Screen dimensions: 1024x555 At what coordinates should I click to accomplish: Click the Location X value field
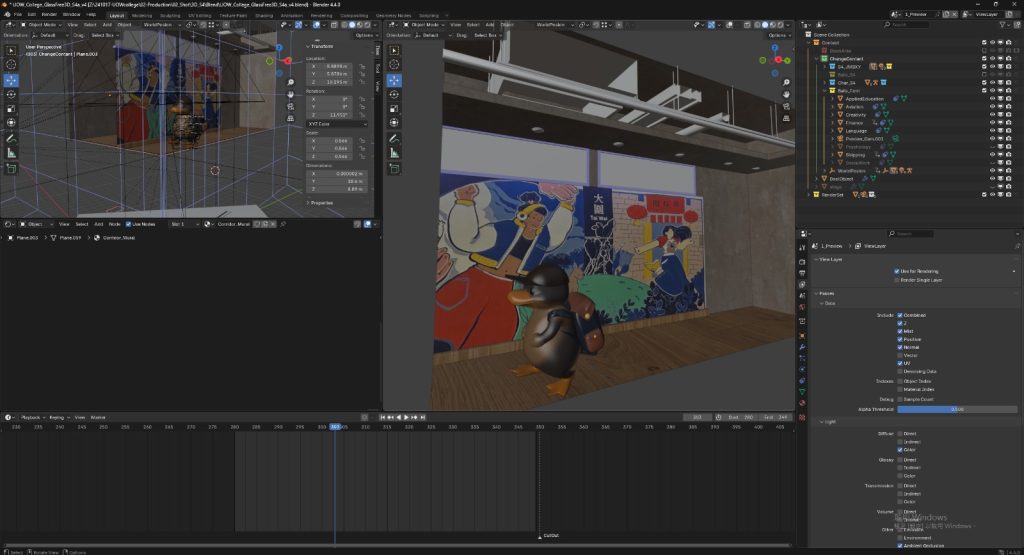pyautogui.click(x=330, y=66)
